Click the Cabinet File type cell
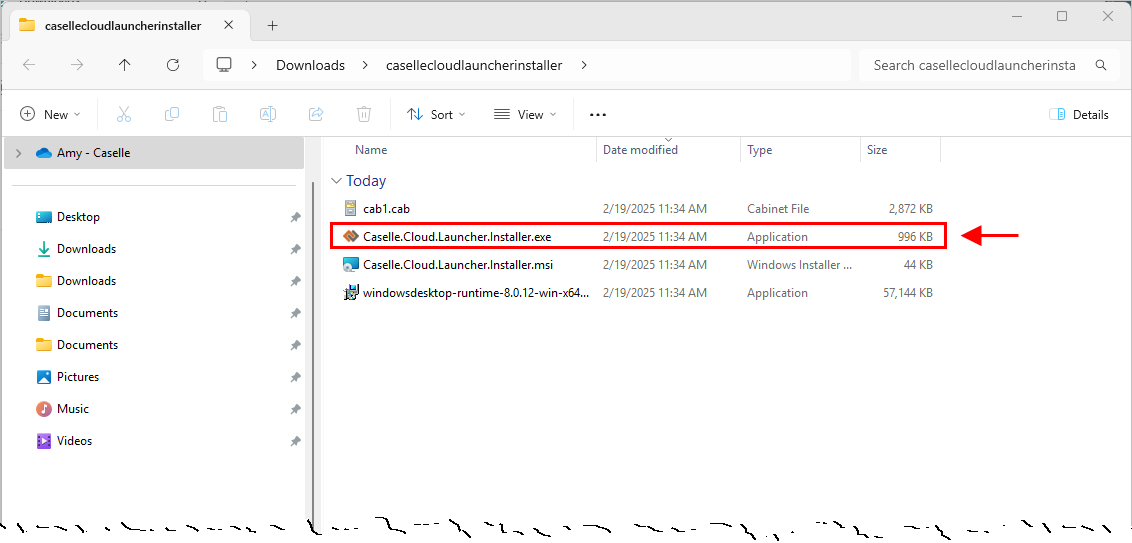 pos(778,209)
